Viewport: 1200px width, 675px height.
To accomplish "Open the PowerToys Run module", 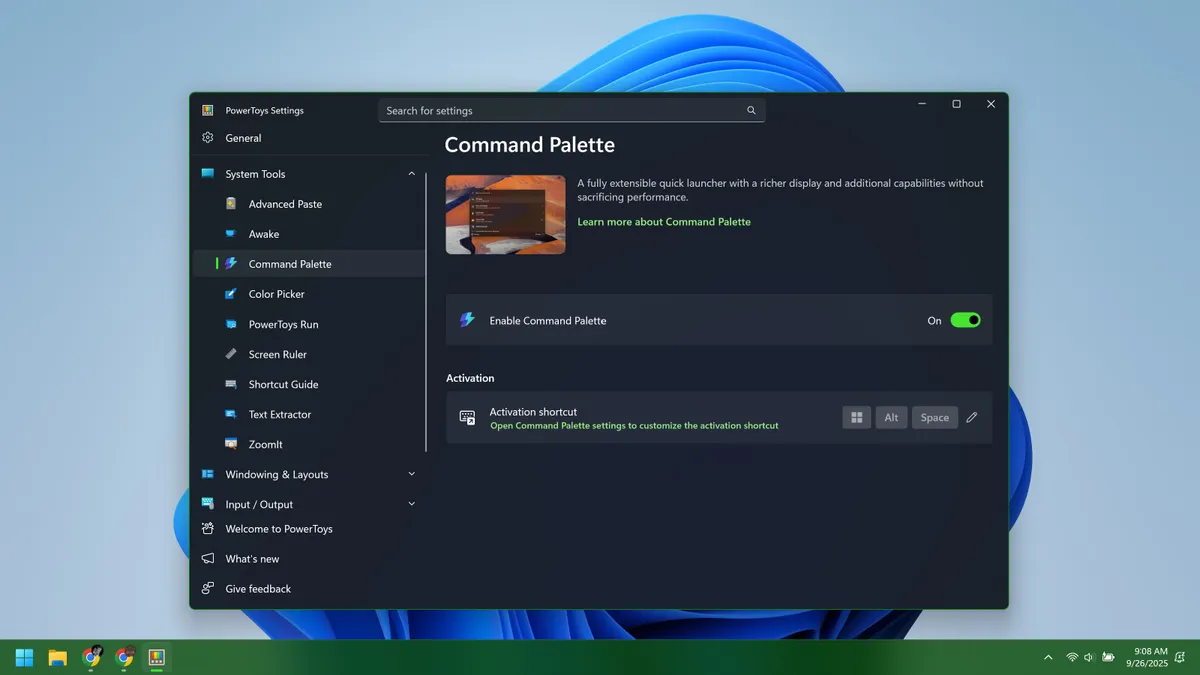I will (x=283, y=324).
